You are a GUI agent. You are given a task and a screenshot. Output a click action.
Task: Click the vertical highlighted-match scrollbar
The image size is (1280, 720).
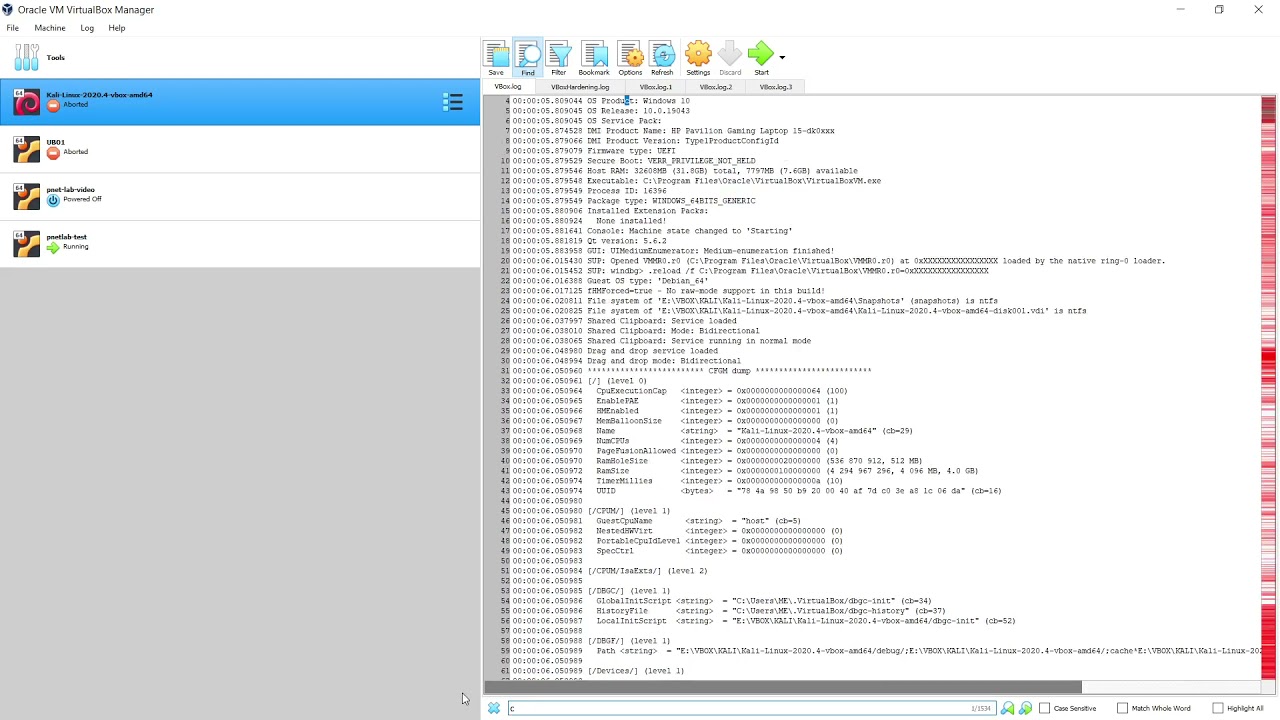(x=1269, y=387)
